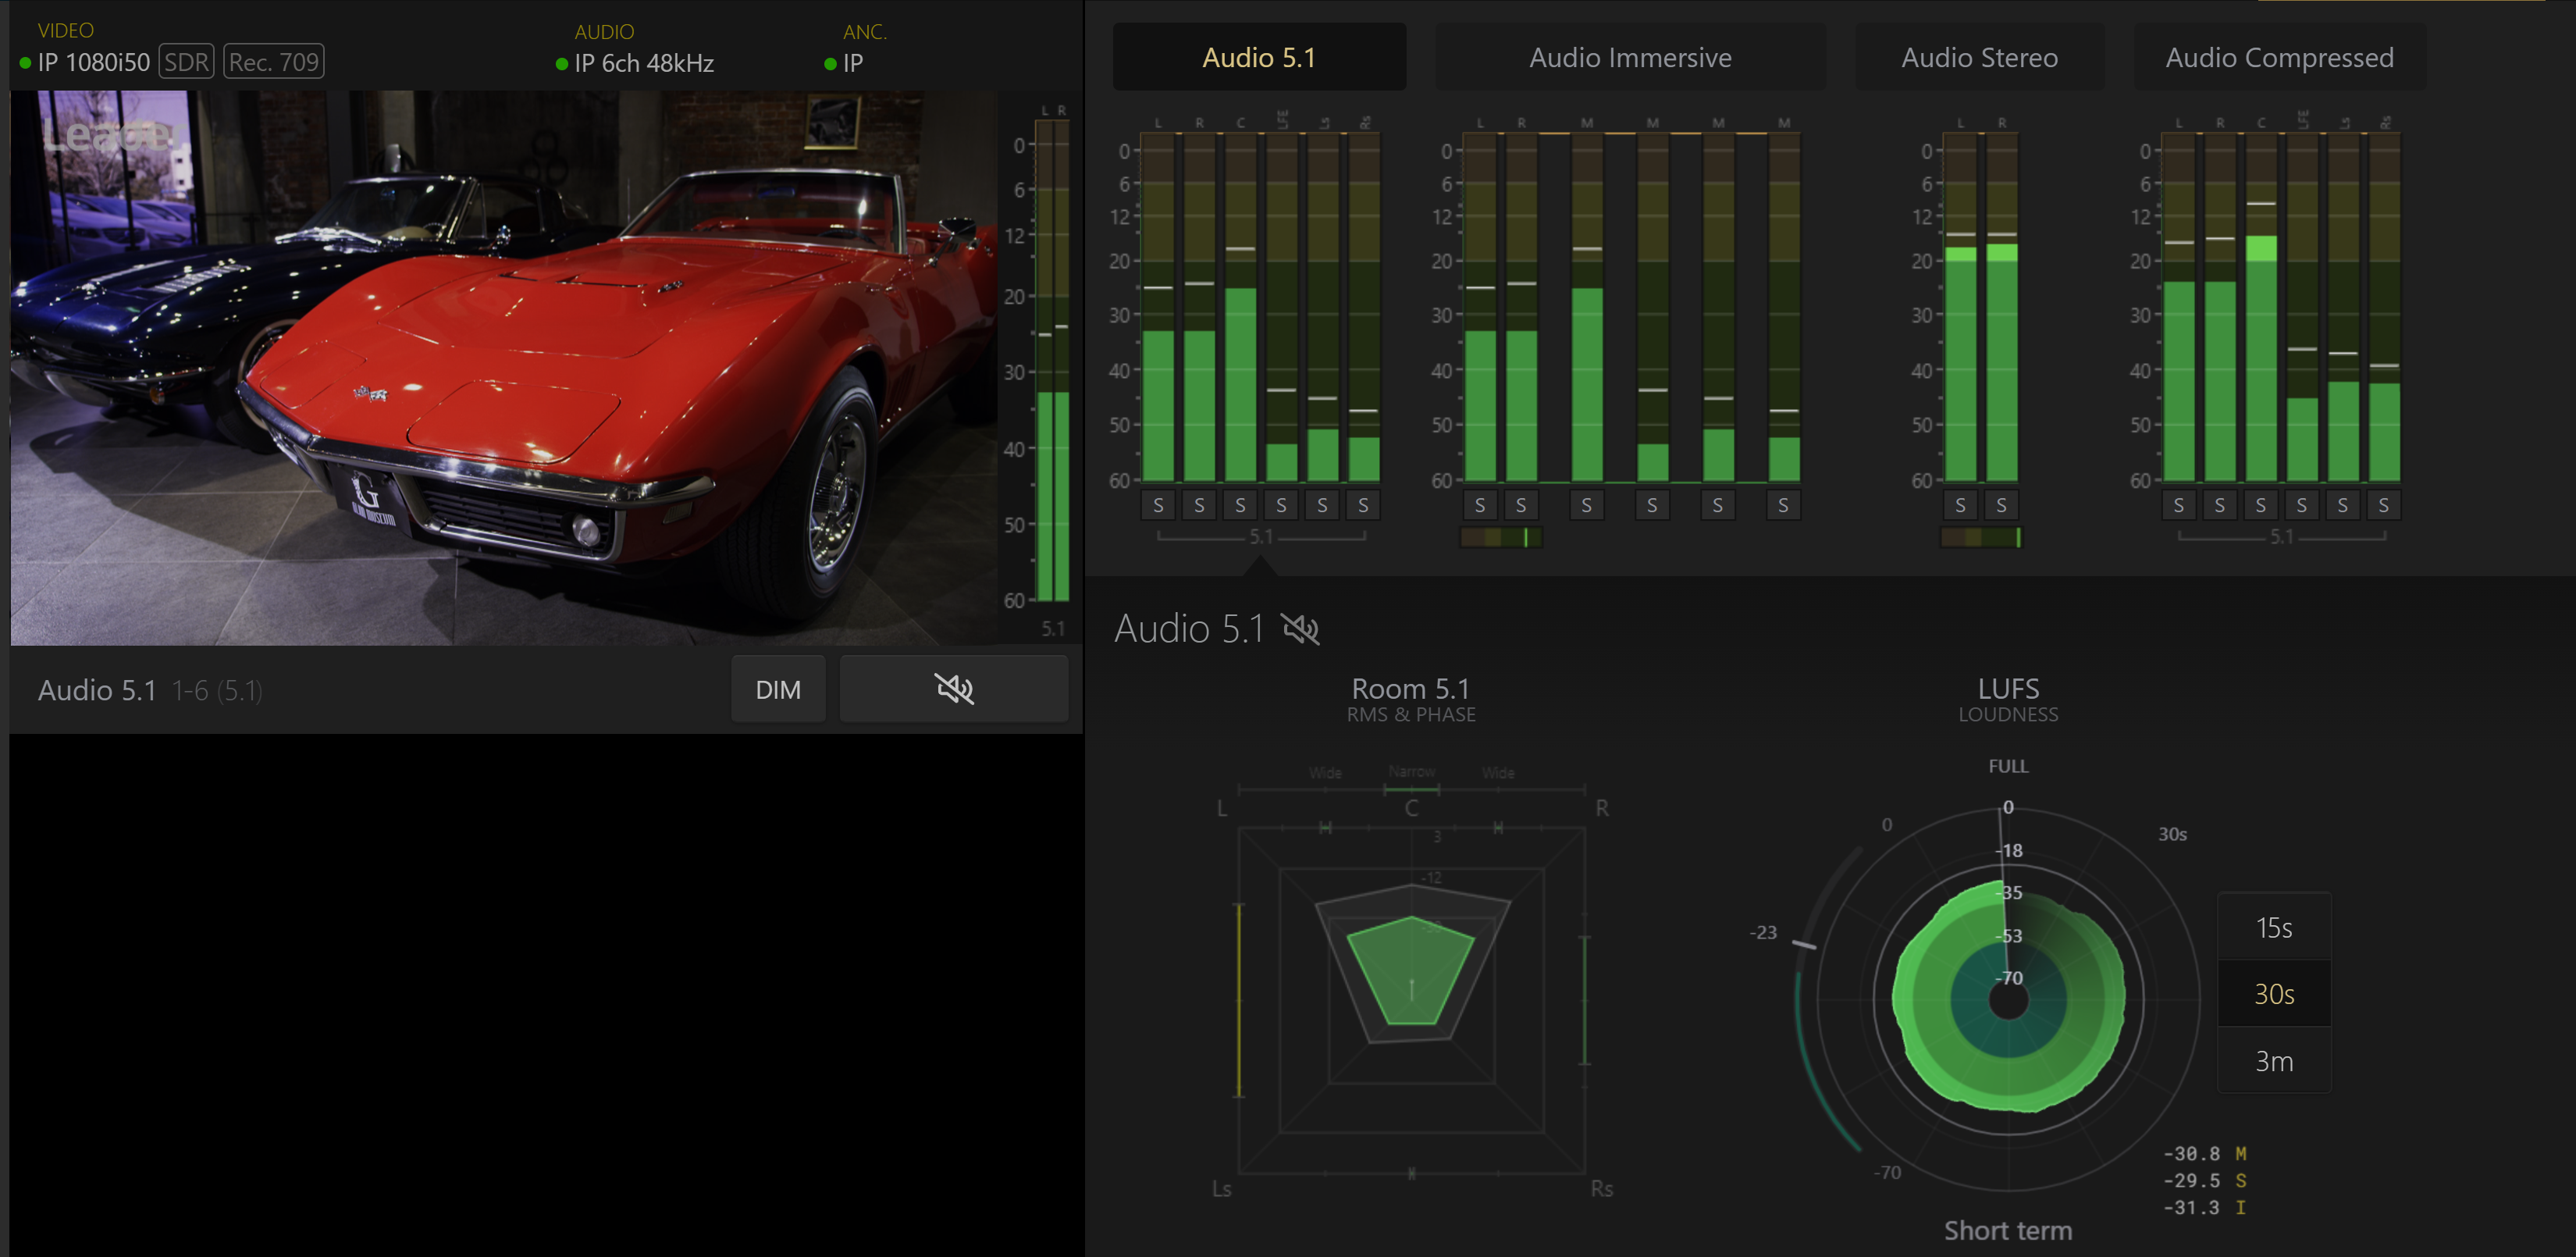This screenshot has width=2576, height=1257.
Task: Switch to the Audio Compressed tab
Action: click(2279, 57)
